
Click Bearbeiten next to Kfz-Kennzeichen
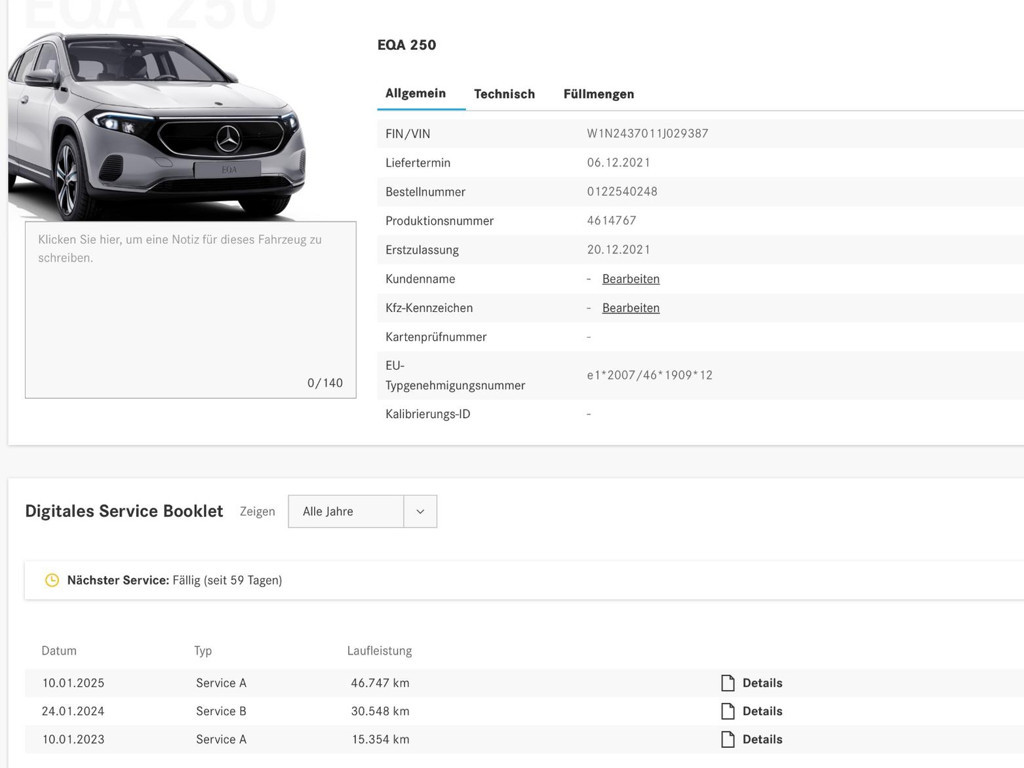pos(630,307)
